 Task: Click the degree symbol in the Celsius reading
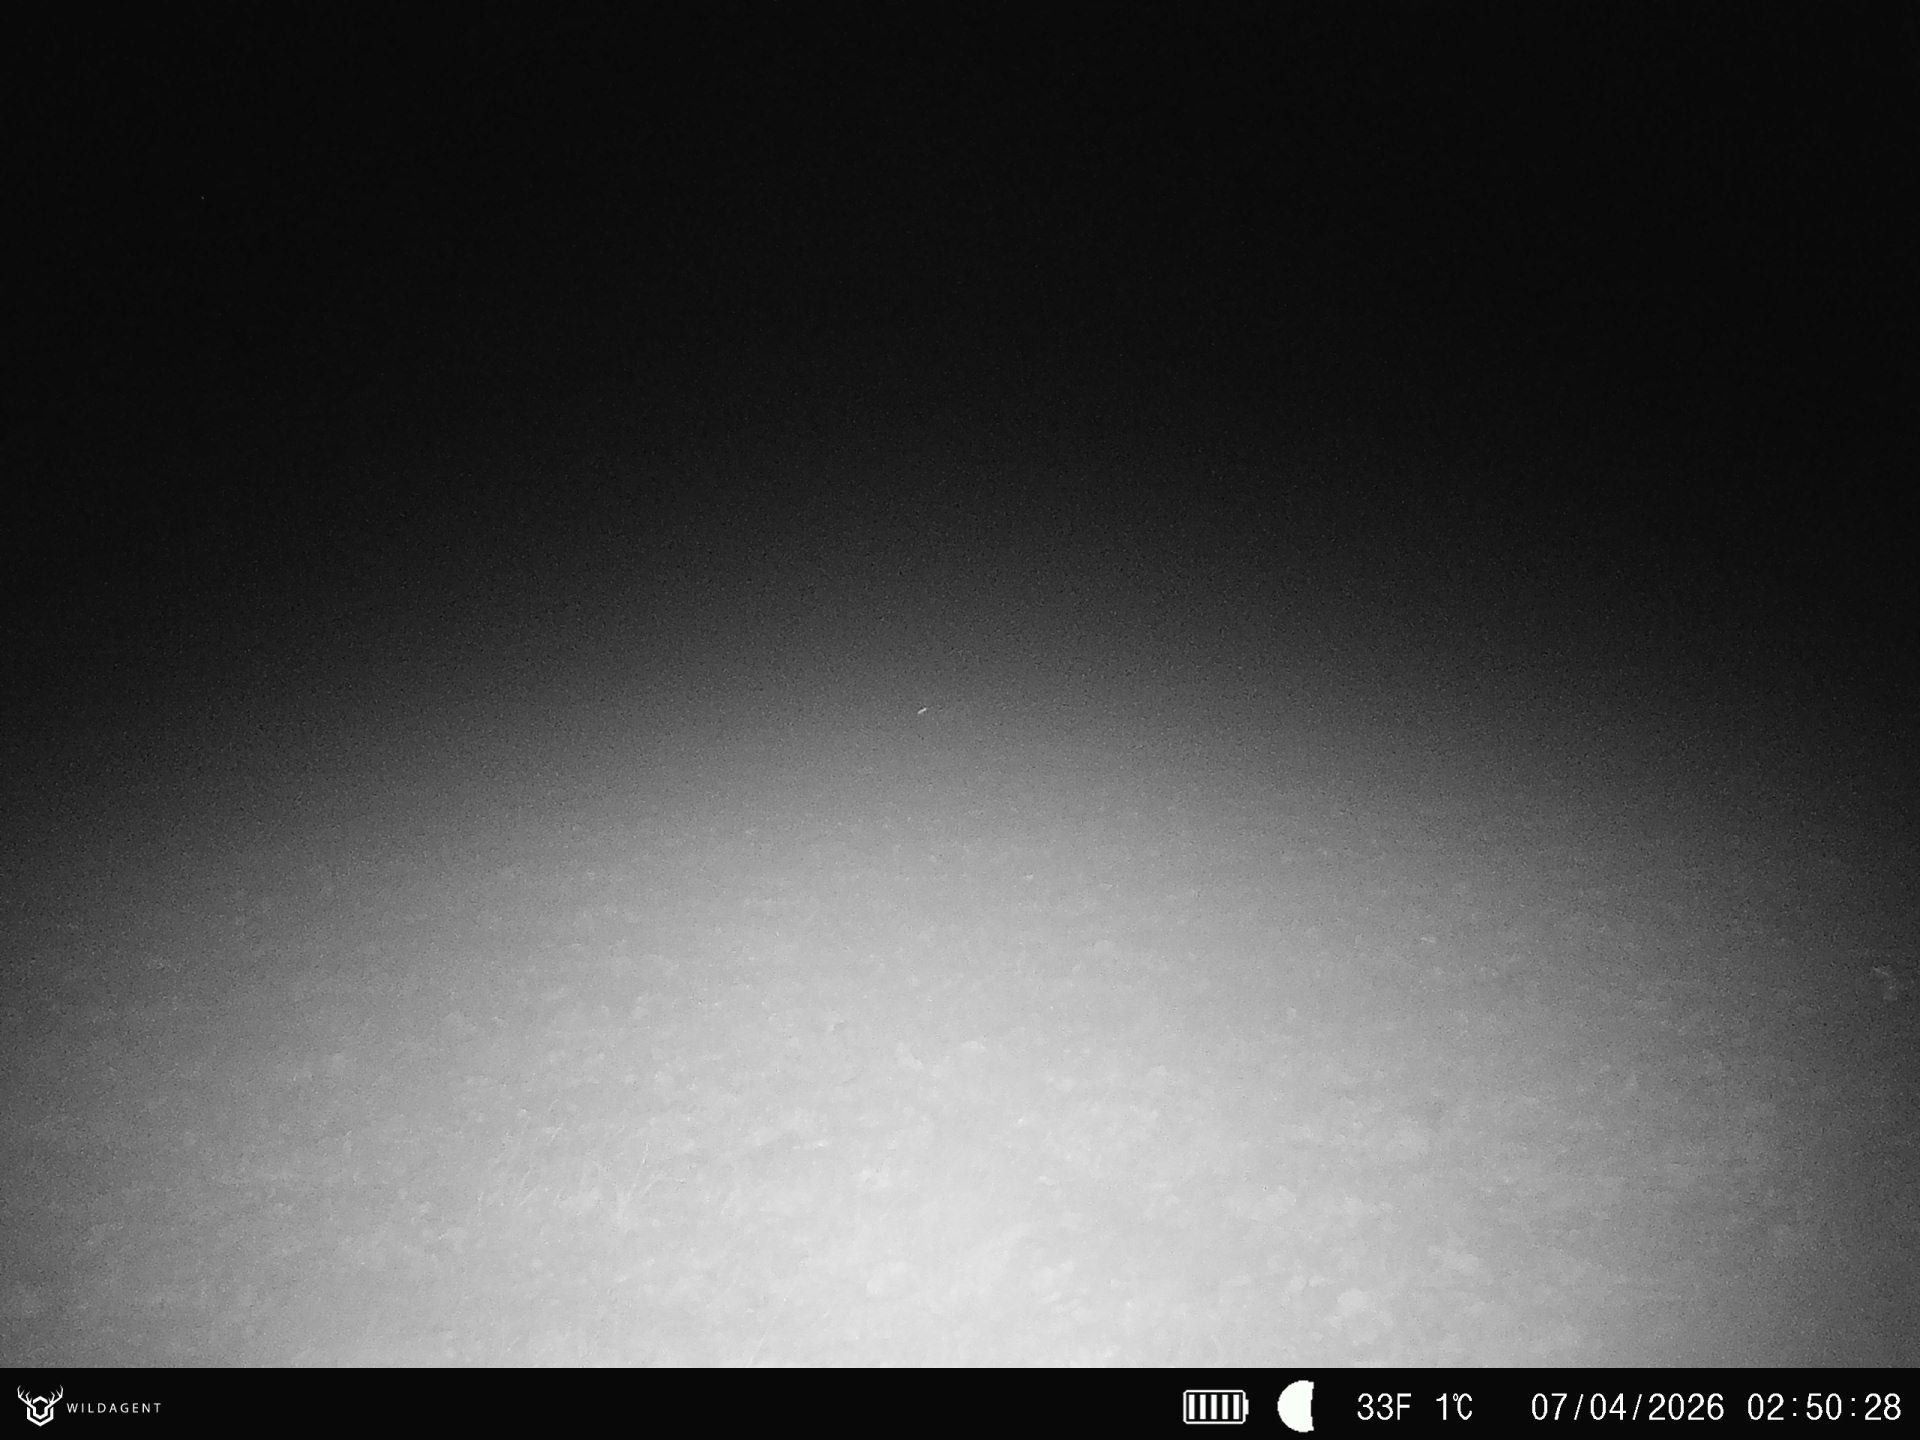pos(1456,1397)
